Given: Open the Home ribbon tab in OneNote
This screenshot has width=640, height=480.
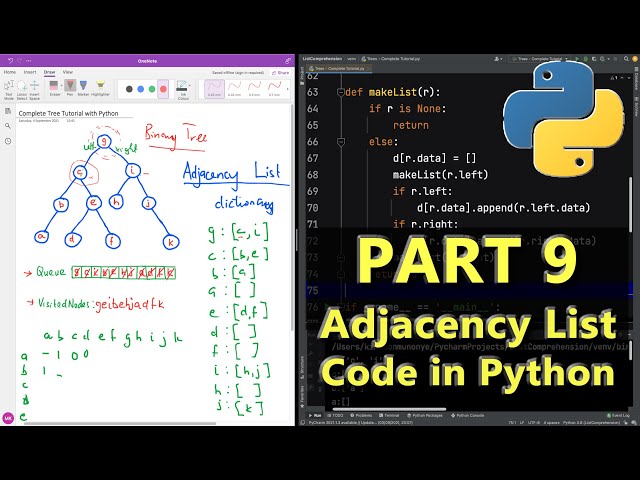Looking at the screenshot, I should point(10,72).
